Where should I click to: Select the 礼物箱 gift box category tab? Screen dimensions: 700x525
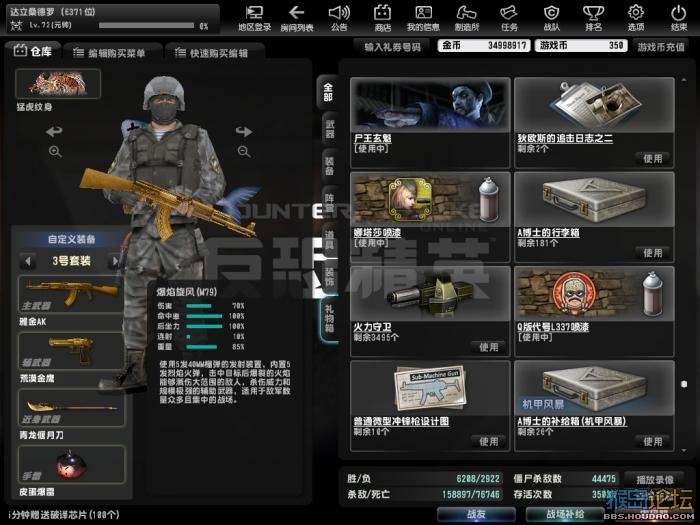329,319
